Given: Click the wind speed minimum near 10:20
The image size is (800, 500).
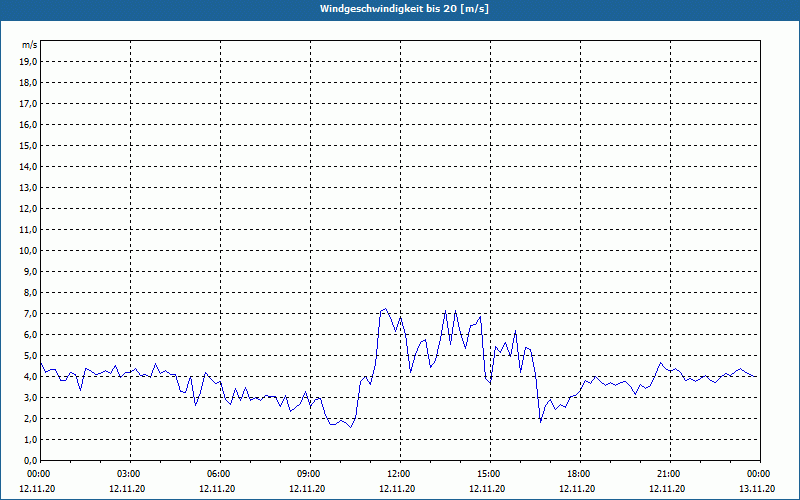Looking at the screenshot, I should [x=351, y=427].
